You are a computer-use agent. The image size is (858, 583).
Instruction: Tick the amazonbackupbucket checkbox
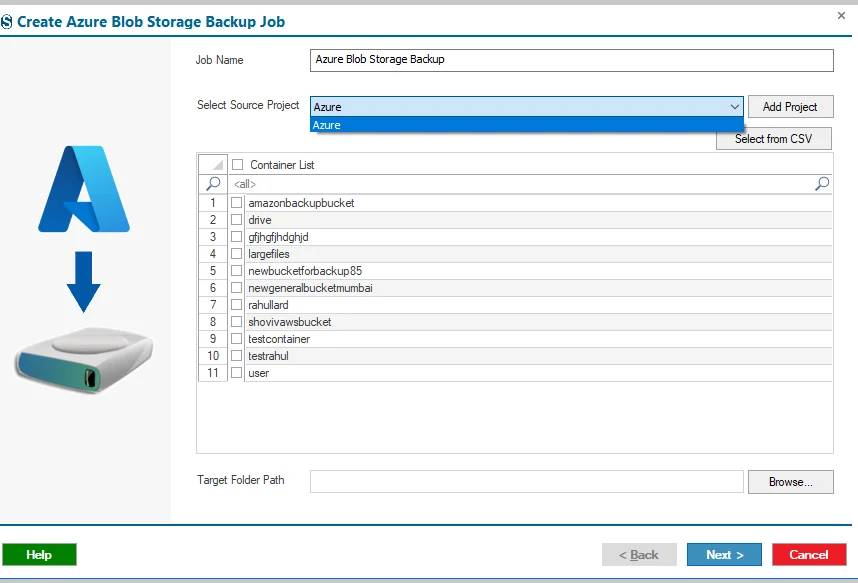click(236, 203)
